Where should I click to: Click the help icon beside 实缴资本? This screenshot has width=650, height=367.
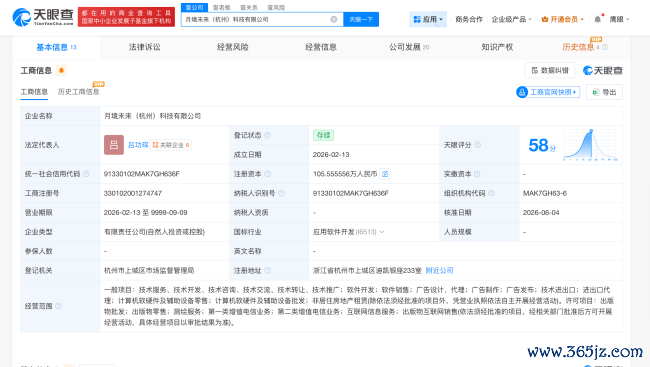(x=477, y=174)
